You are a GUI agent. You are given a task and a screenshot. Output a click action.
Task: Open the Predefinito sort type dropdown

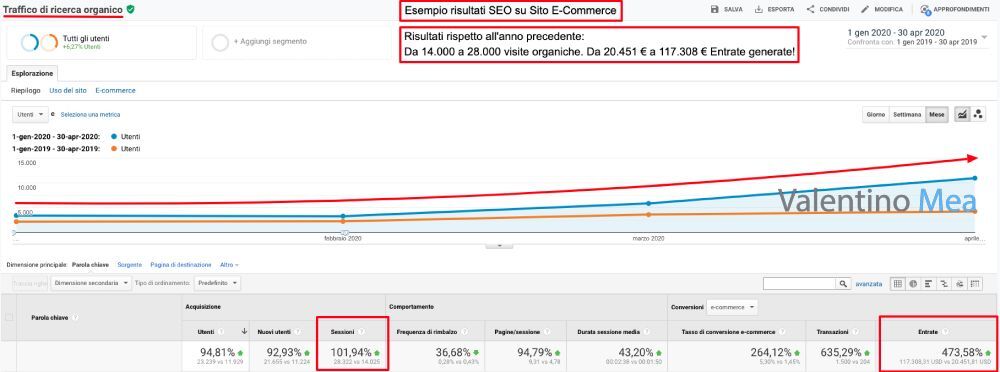(217, 283)
